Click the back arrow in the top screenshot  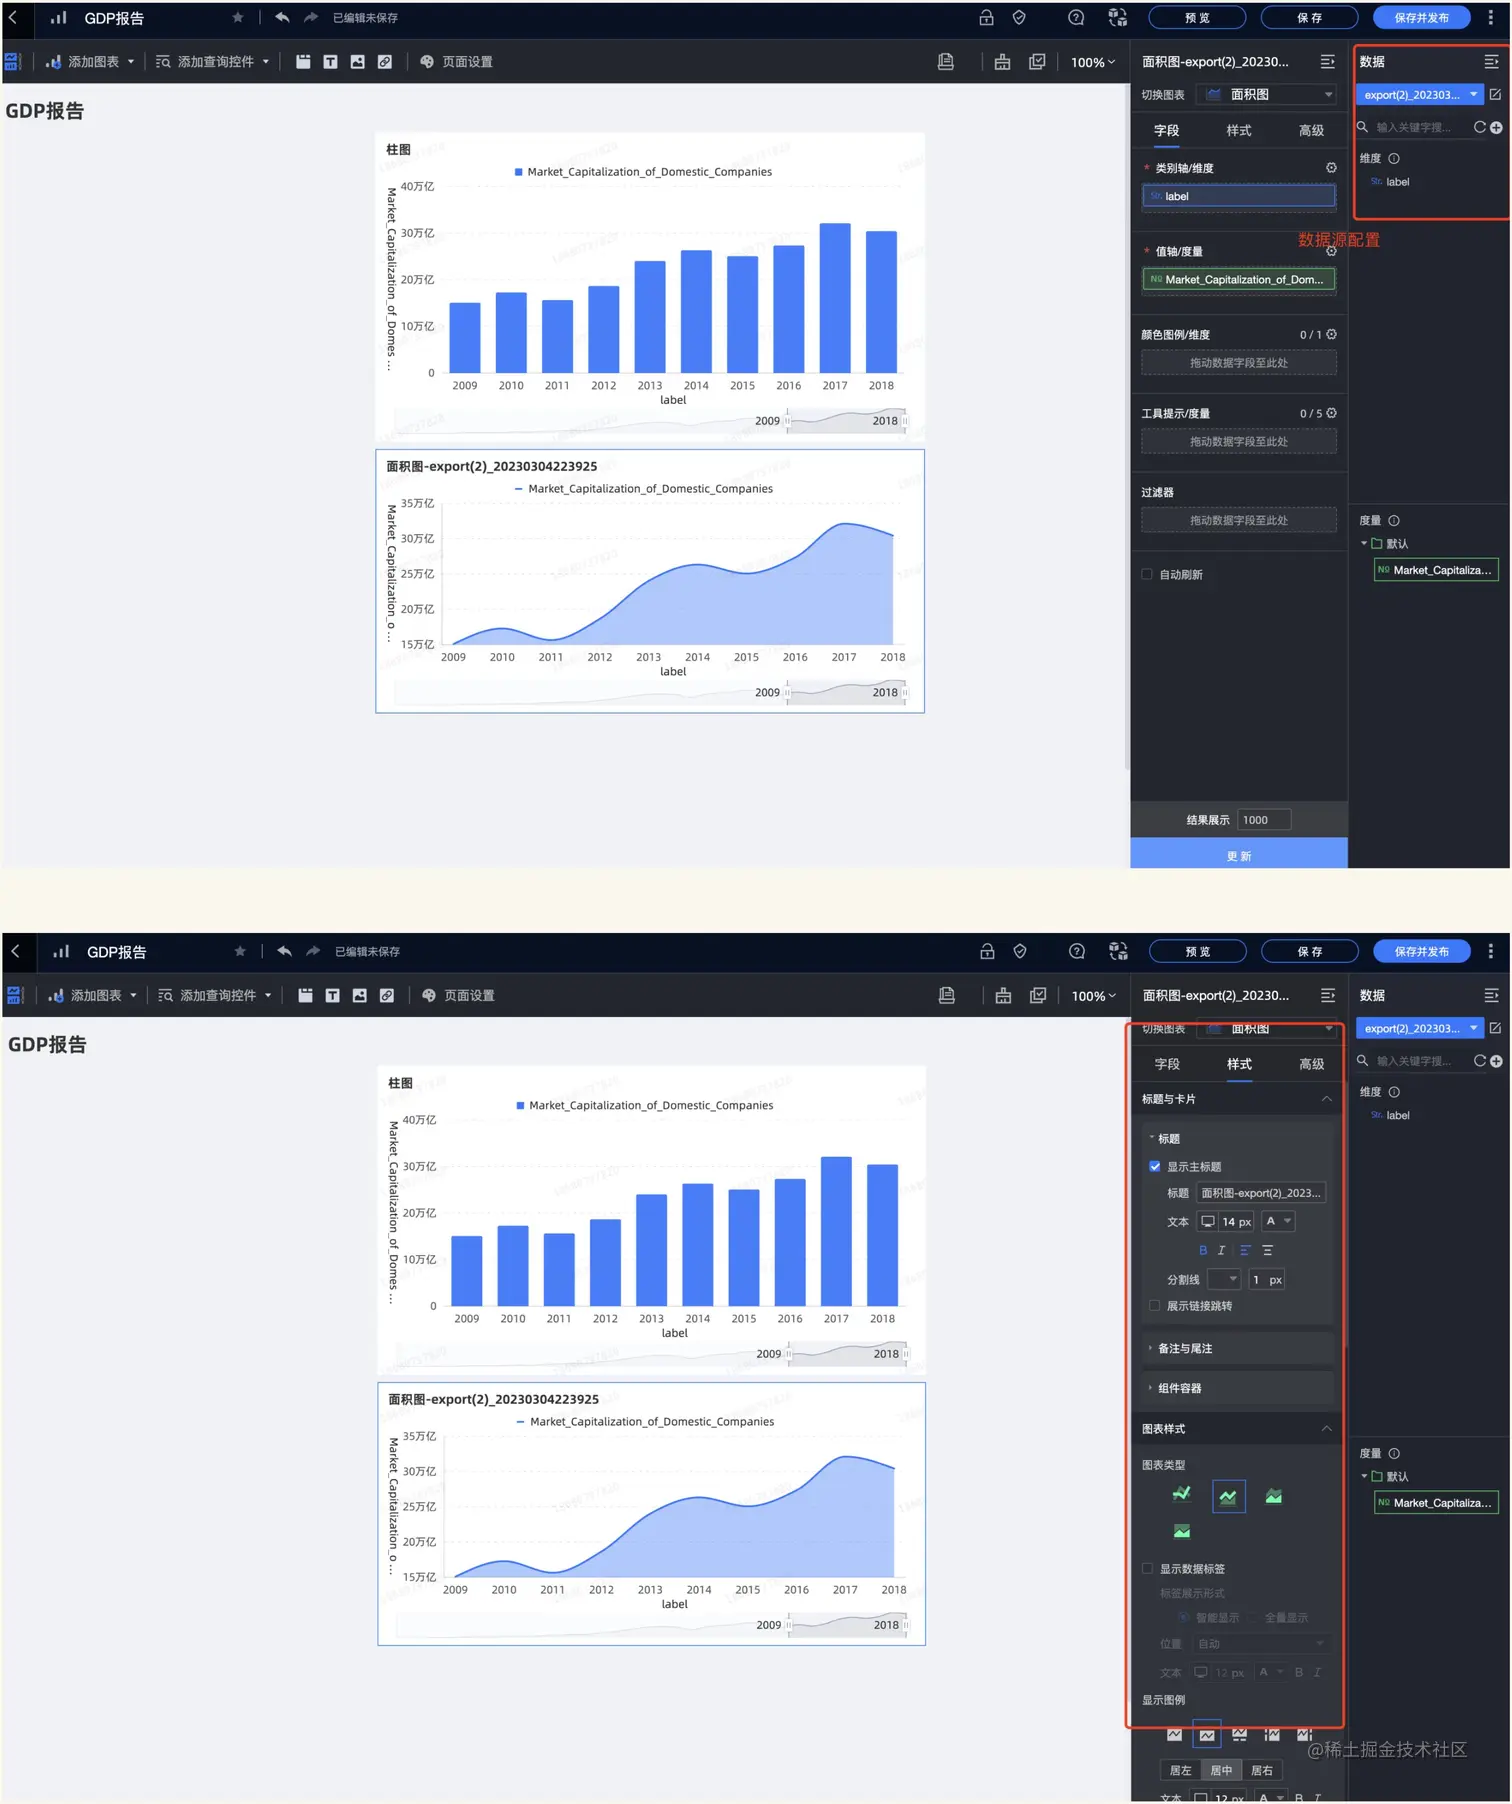pyautogui.click(x=13, y=17)
